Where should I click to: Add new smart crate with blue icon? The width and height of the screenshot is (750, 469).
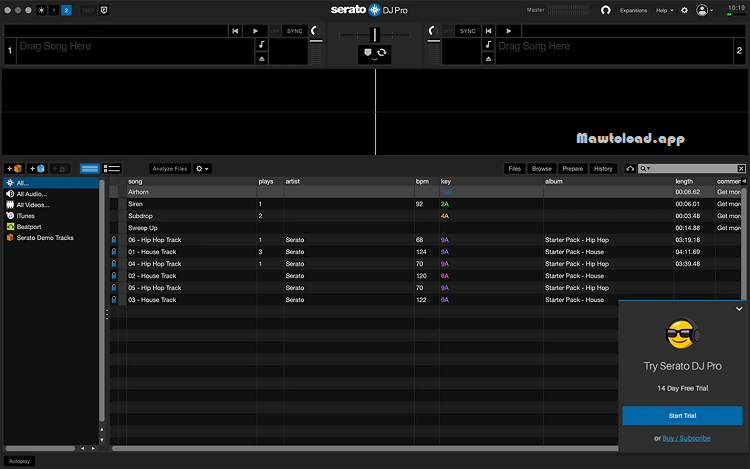[37, 168]
